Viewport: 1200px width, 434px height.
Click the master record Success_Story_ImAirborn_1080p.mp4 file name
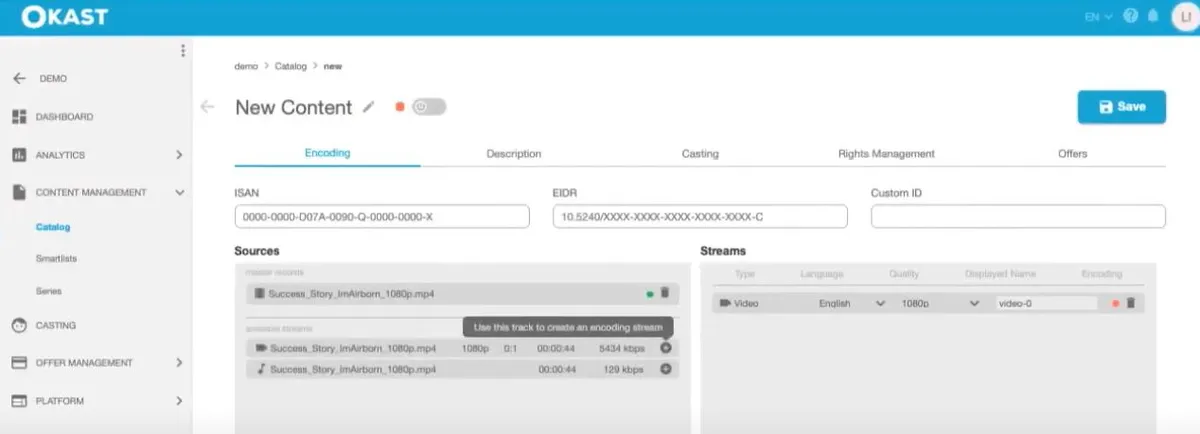(352, 294)
